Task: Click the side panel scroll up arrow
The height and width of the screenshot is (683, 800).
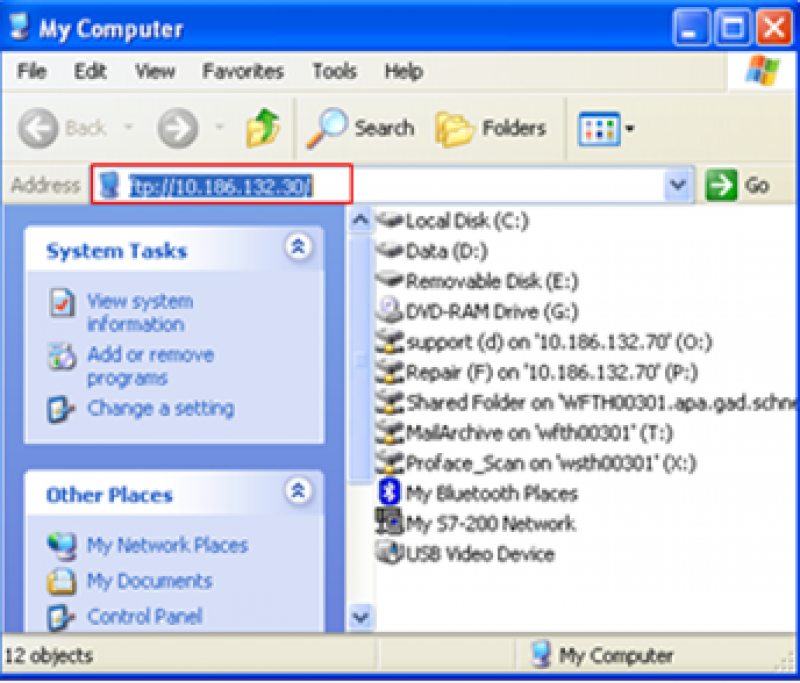Action: click(x=361, y=220)
